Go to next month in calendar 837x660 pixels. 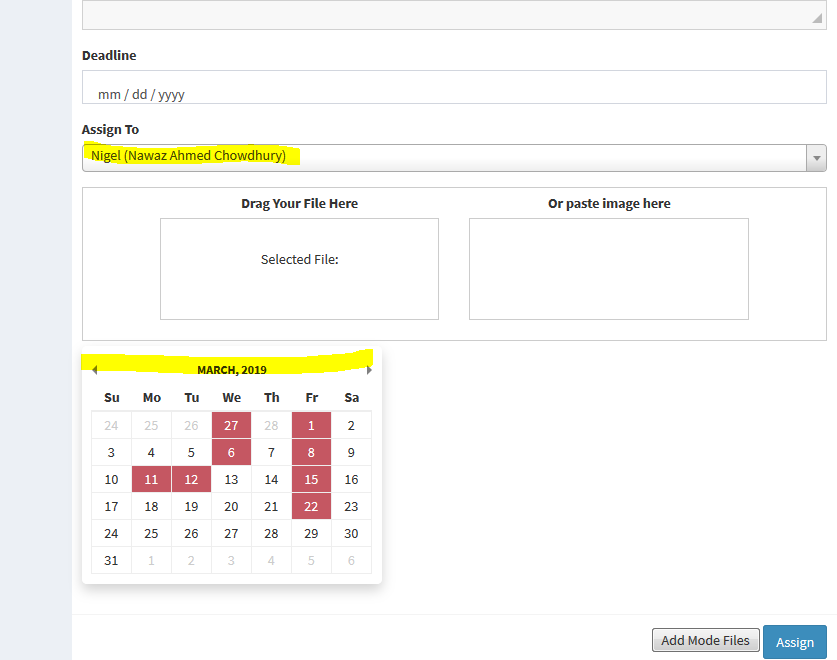point(369,370)
